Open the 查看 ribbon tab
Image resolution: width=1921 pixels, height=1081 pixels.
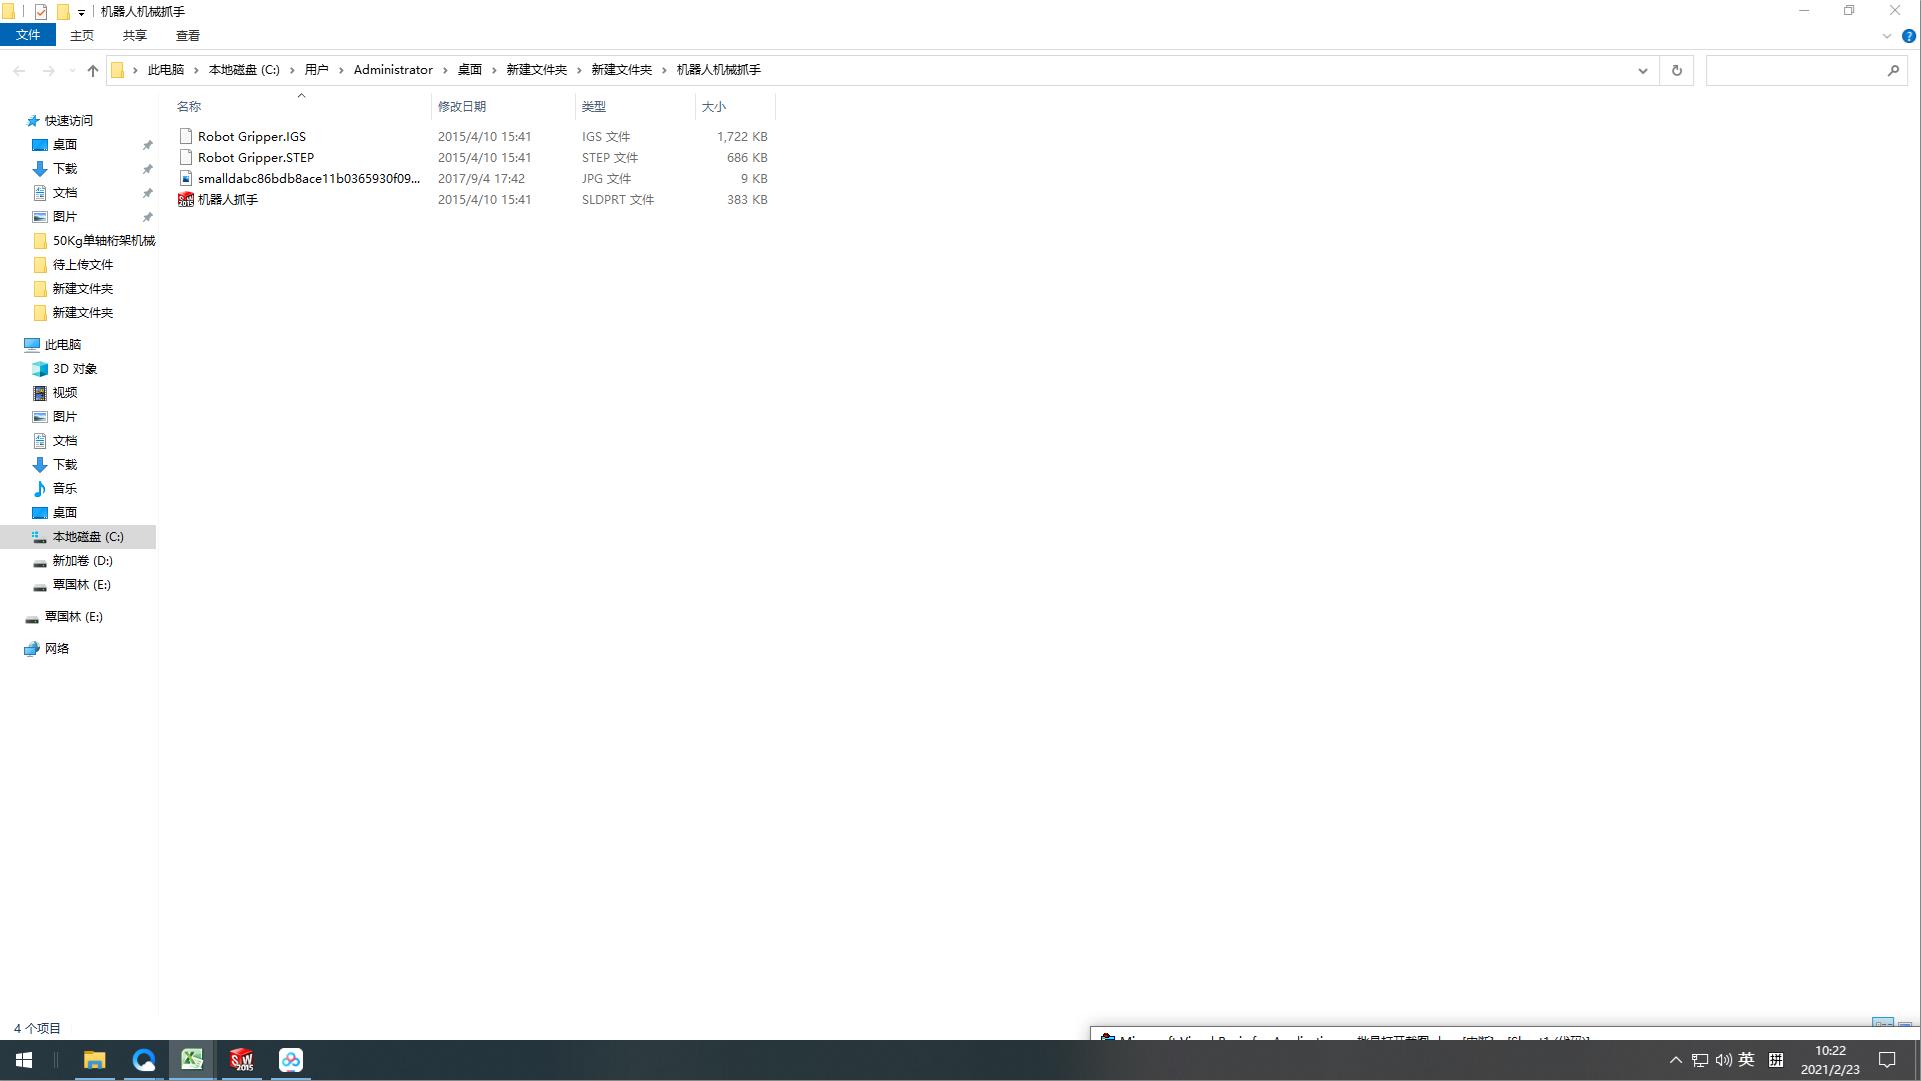[187, 35]
